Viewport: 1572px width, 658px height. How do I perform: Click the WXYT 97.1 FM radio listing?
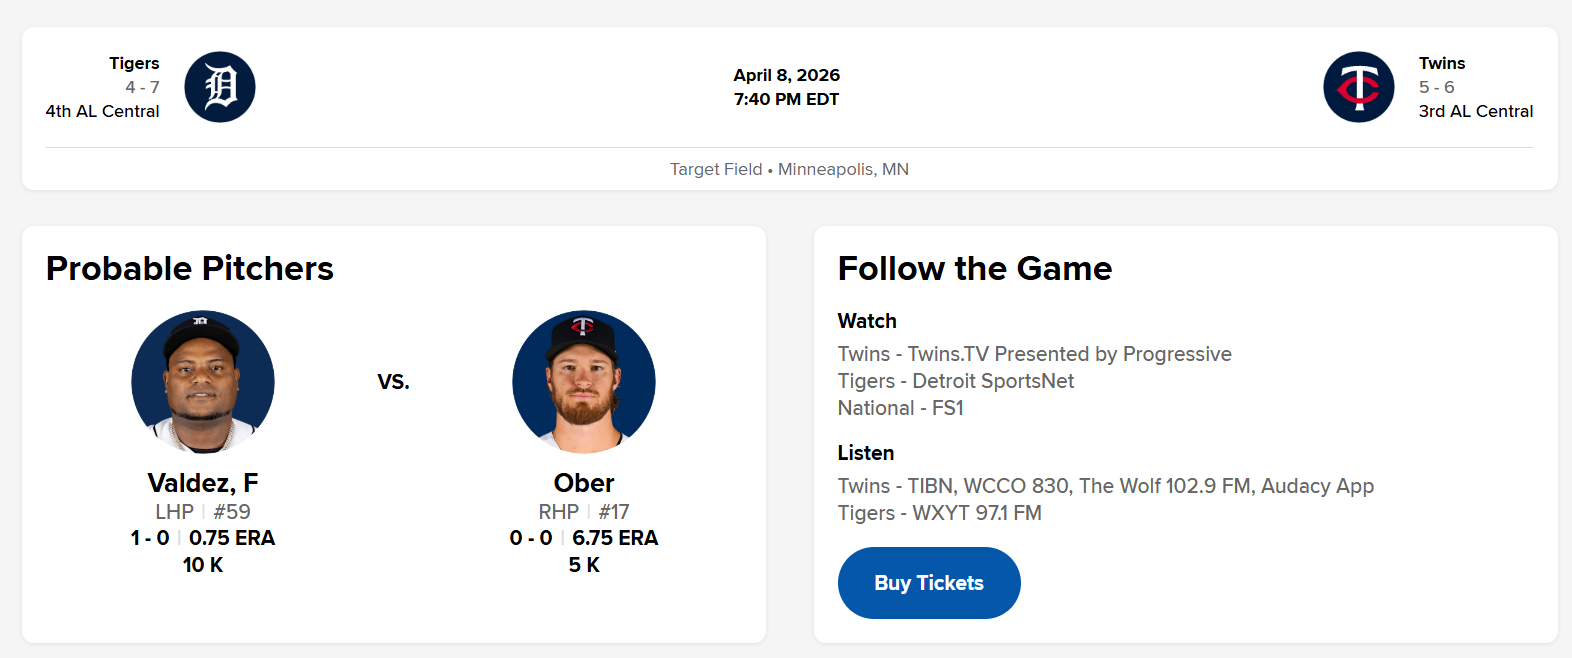point(939,513)
